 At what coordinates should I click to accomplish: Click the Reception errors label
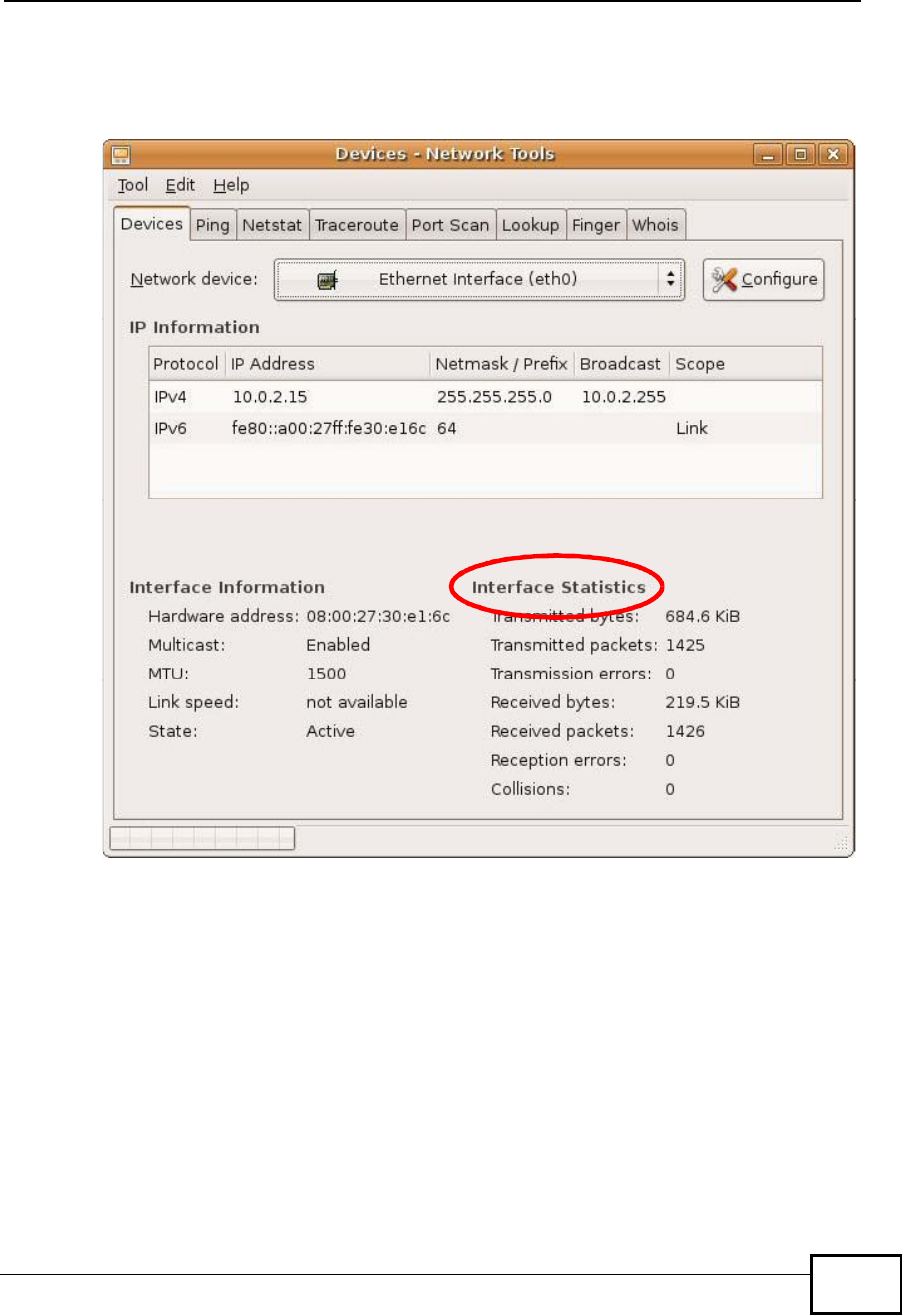coord(558,760)
